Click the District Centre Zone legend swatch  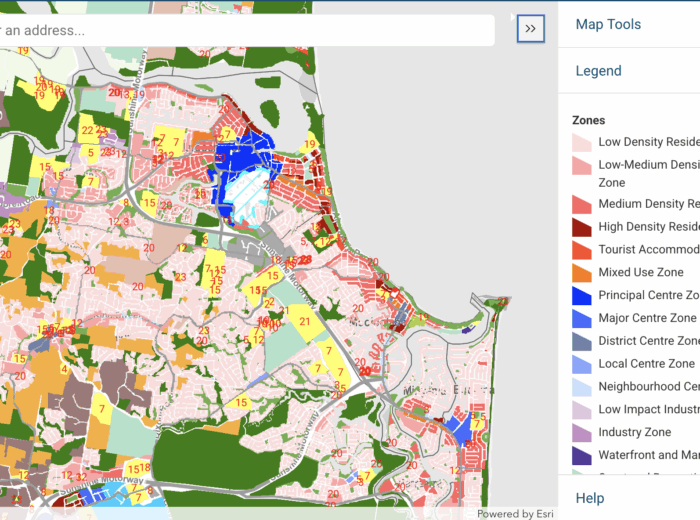[x=582, y=341]
